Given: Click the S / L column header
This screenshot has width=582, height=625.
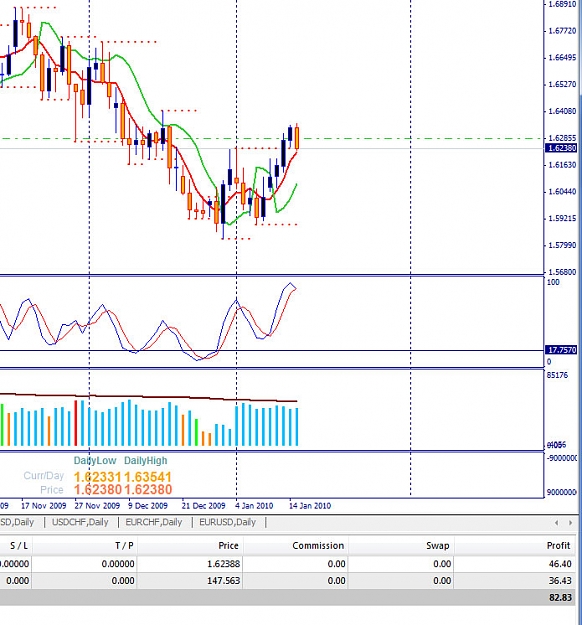Looking at the screenshot, I should click(x=19, y=546).
